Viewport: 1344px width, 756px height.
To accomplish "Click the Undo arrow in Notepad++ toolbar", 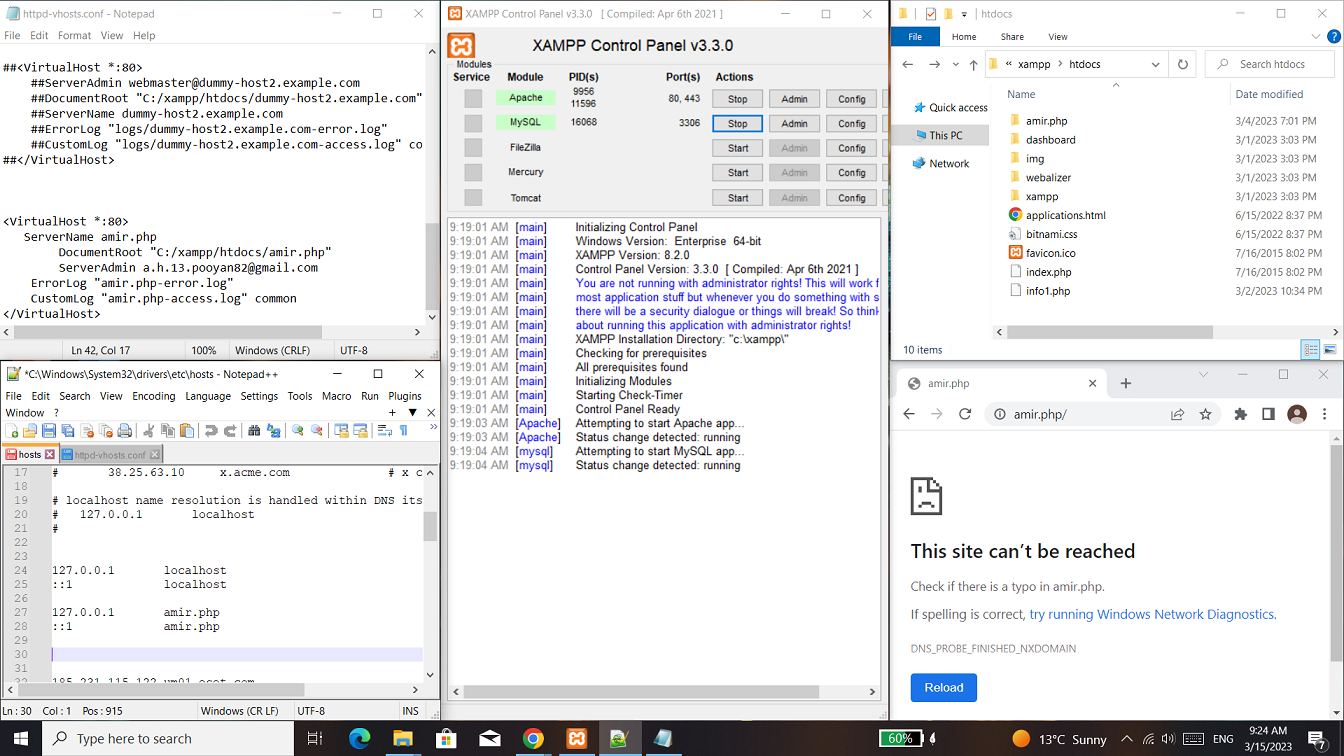I will coord(211,431).
